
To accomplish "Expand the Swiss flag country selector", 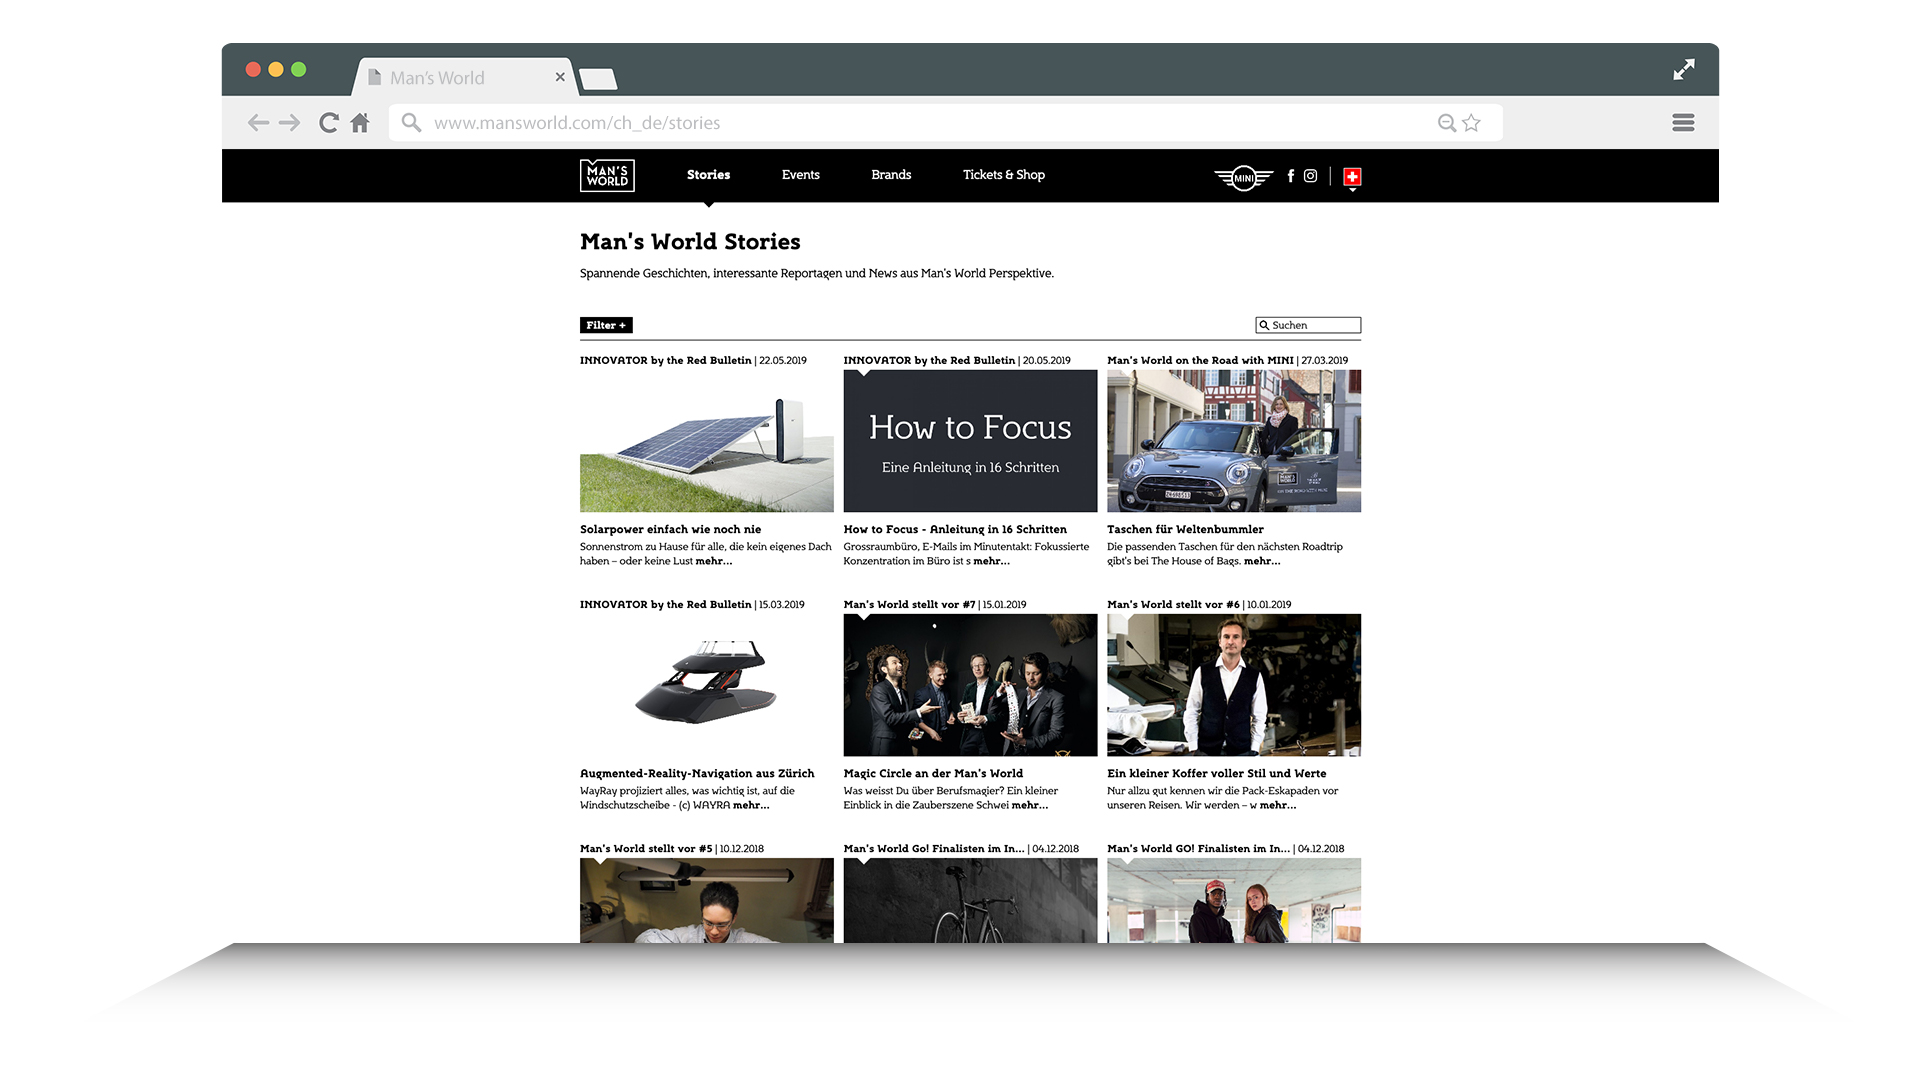I will click(x=1352, y=178).
